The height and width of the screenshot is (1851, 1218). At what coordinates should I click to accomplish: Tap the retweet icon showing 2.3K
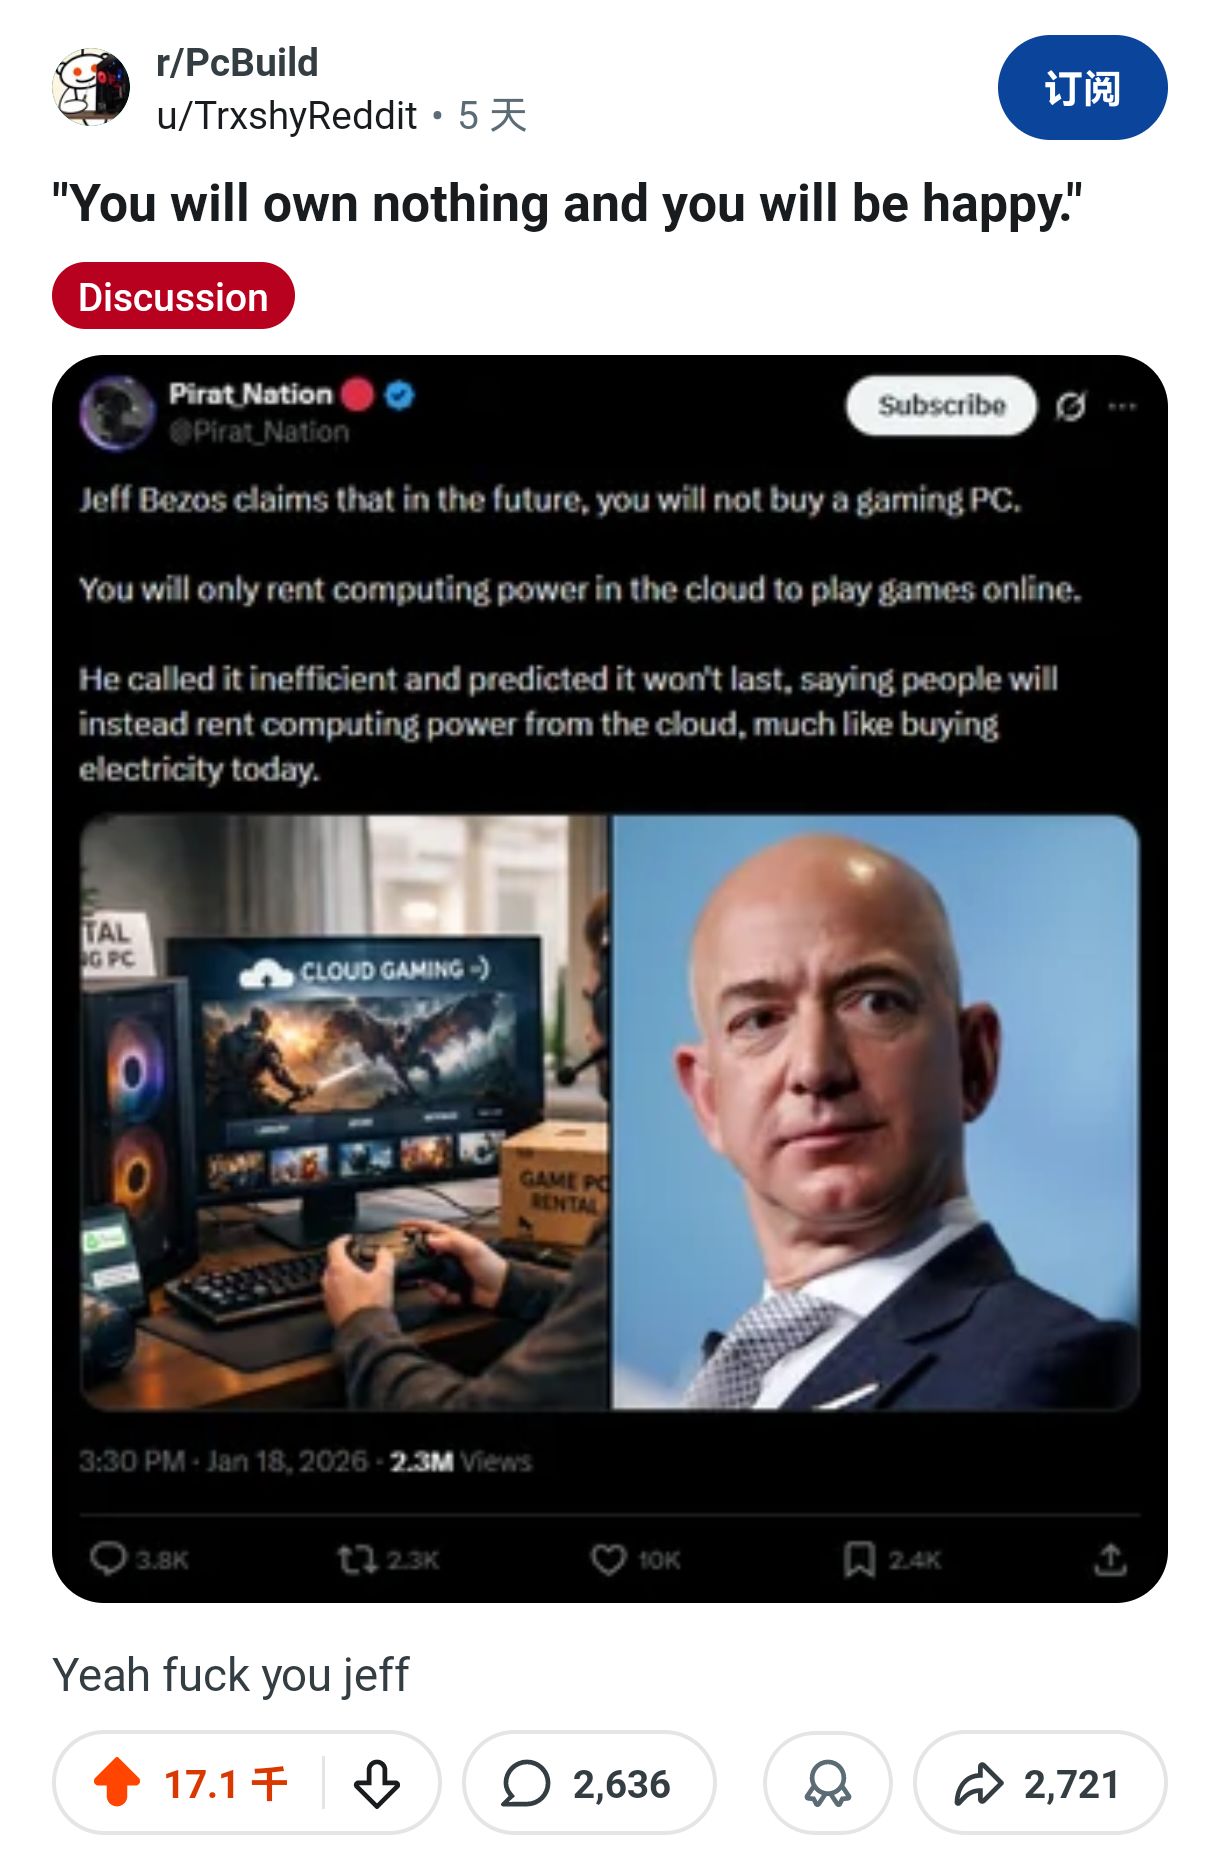tap(356, 1558)
